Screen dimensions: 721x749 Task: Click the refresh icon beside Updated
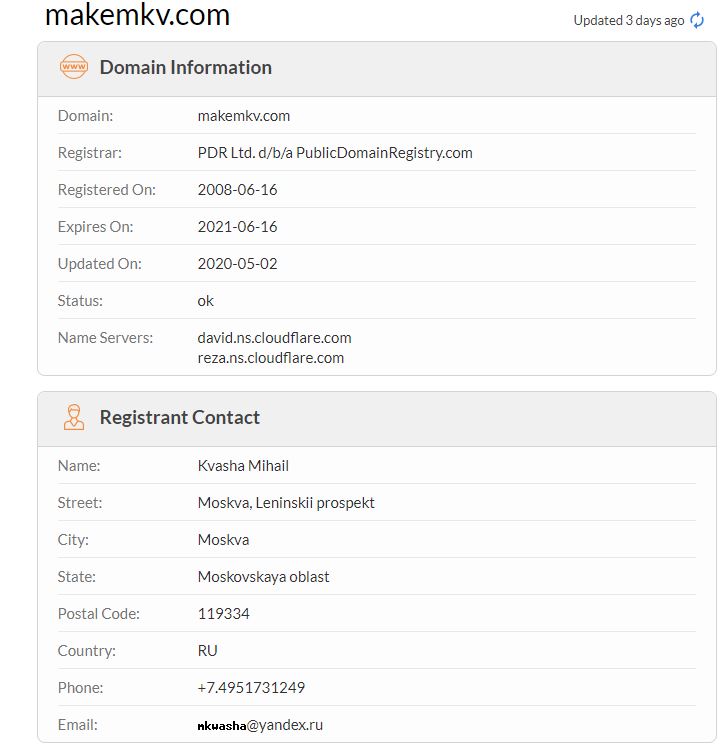697,20
